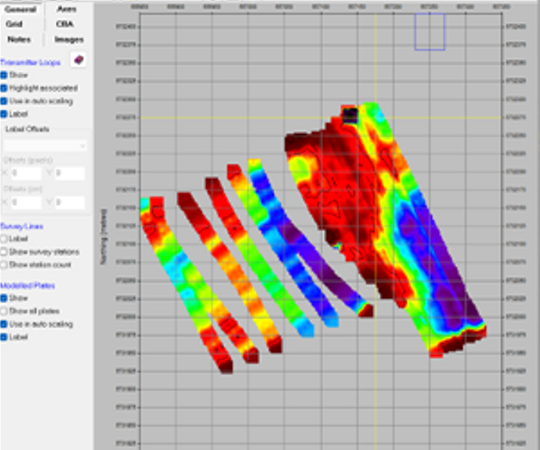This screenshot has width=540, height=450.
Task: Disable Use in auto scaling for Transmitter Loops
Action: pos(4,101)
